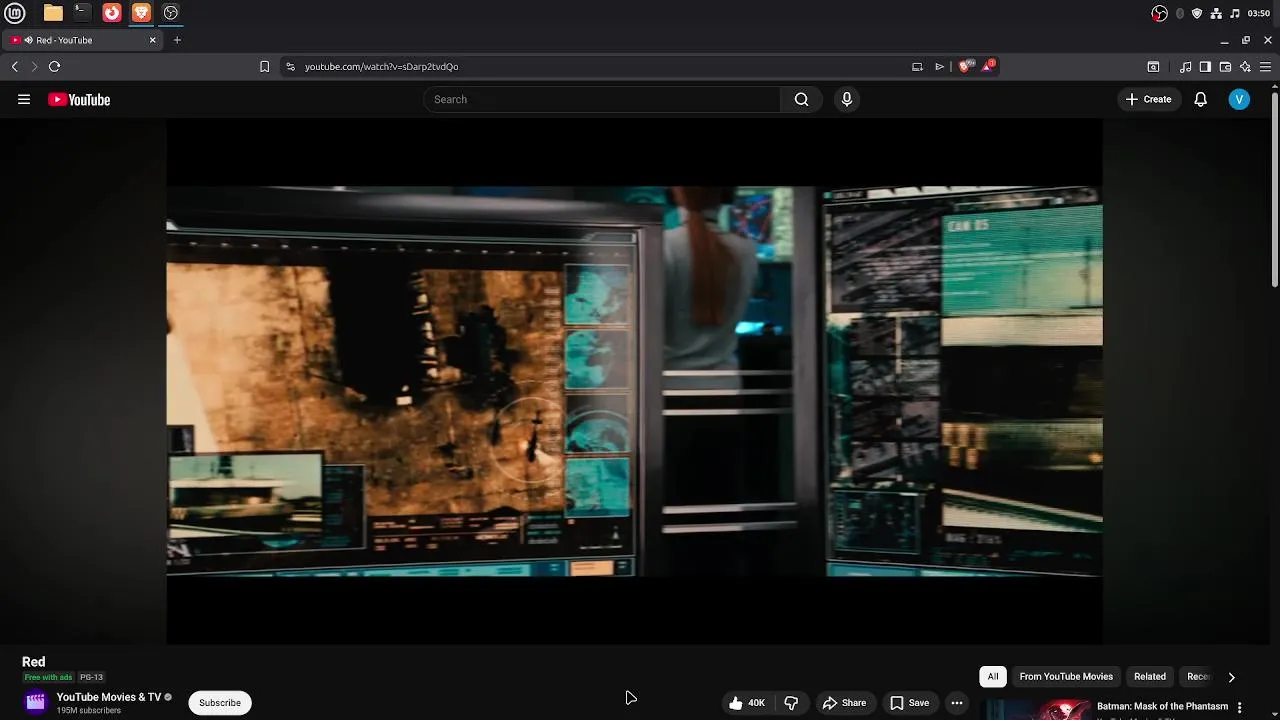Like the video with thumbs up
This screenshot has width=1280, height=720.
736,703
